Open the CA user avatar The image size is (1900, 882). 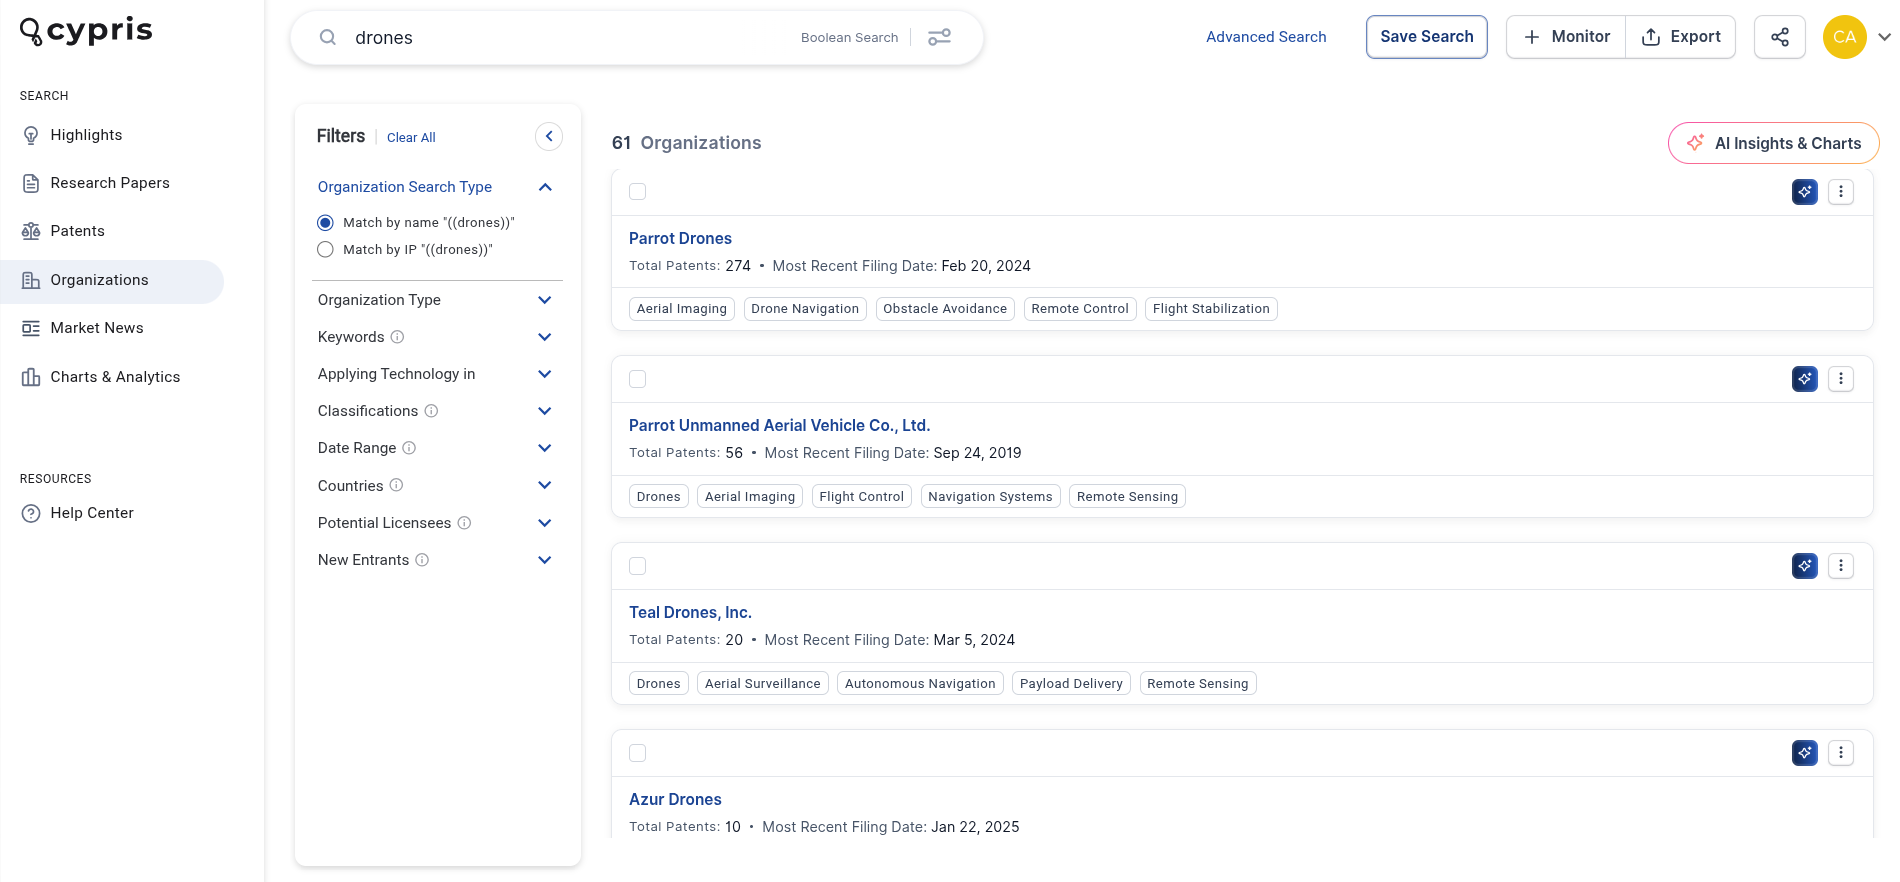point(1844,37)
